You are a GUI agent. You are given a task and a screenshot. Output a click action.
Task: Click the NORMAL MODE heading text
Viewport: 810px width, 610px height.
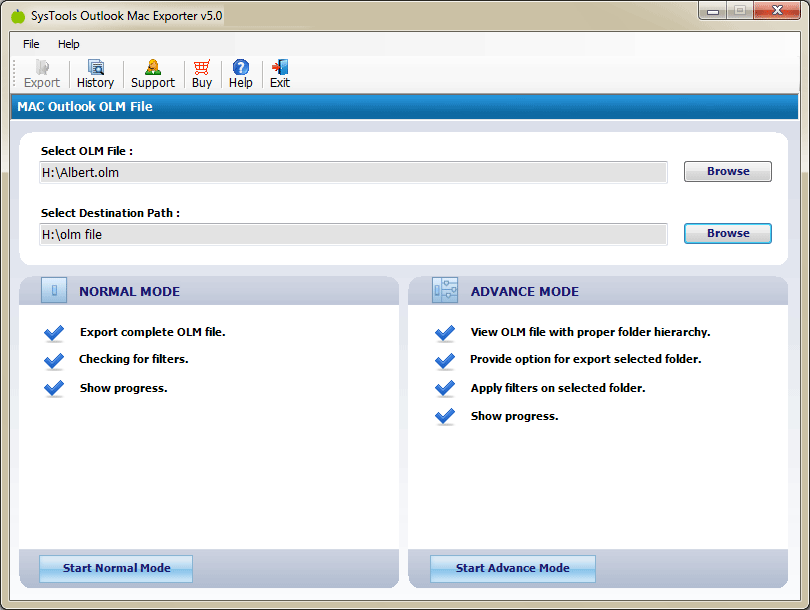point(130,291)
